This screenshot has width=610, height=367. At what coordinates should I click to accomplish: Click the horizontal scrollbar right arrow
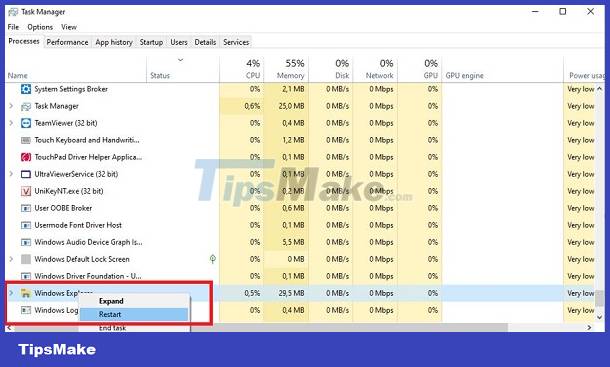point(589,328)
